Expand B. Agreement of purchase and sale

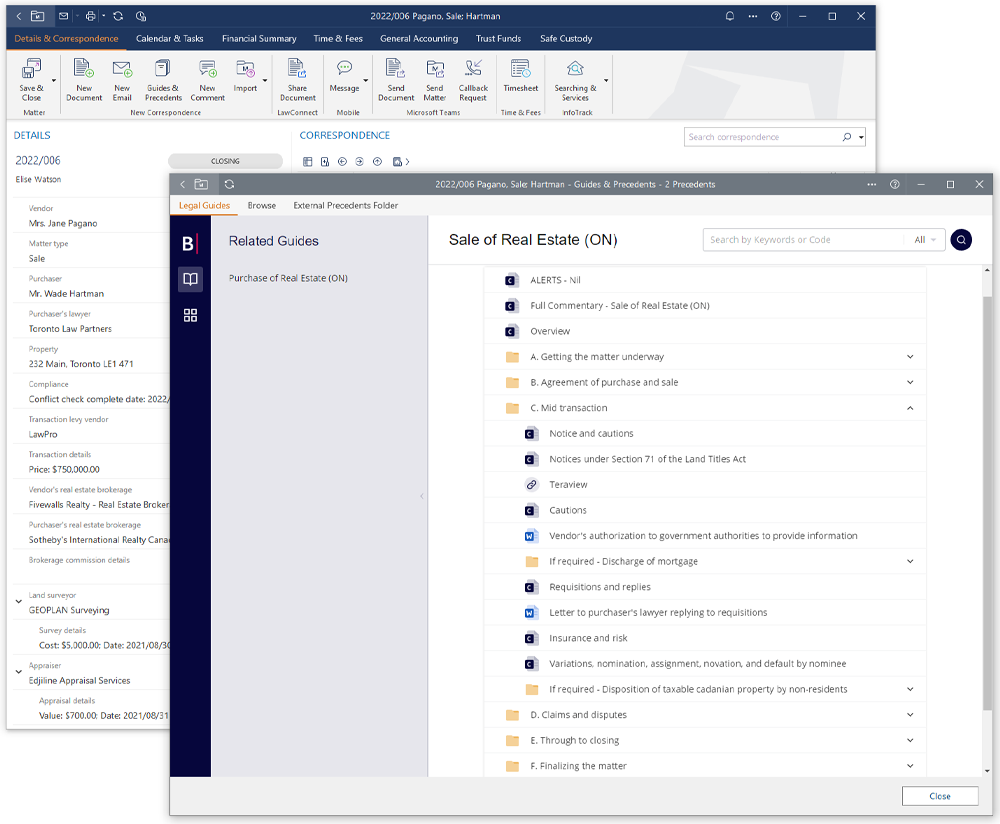(x=910, y=383)
